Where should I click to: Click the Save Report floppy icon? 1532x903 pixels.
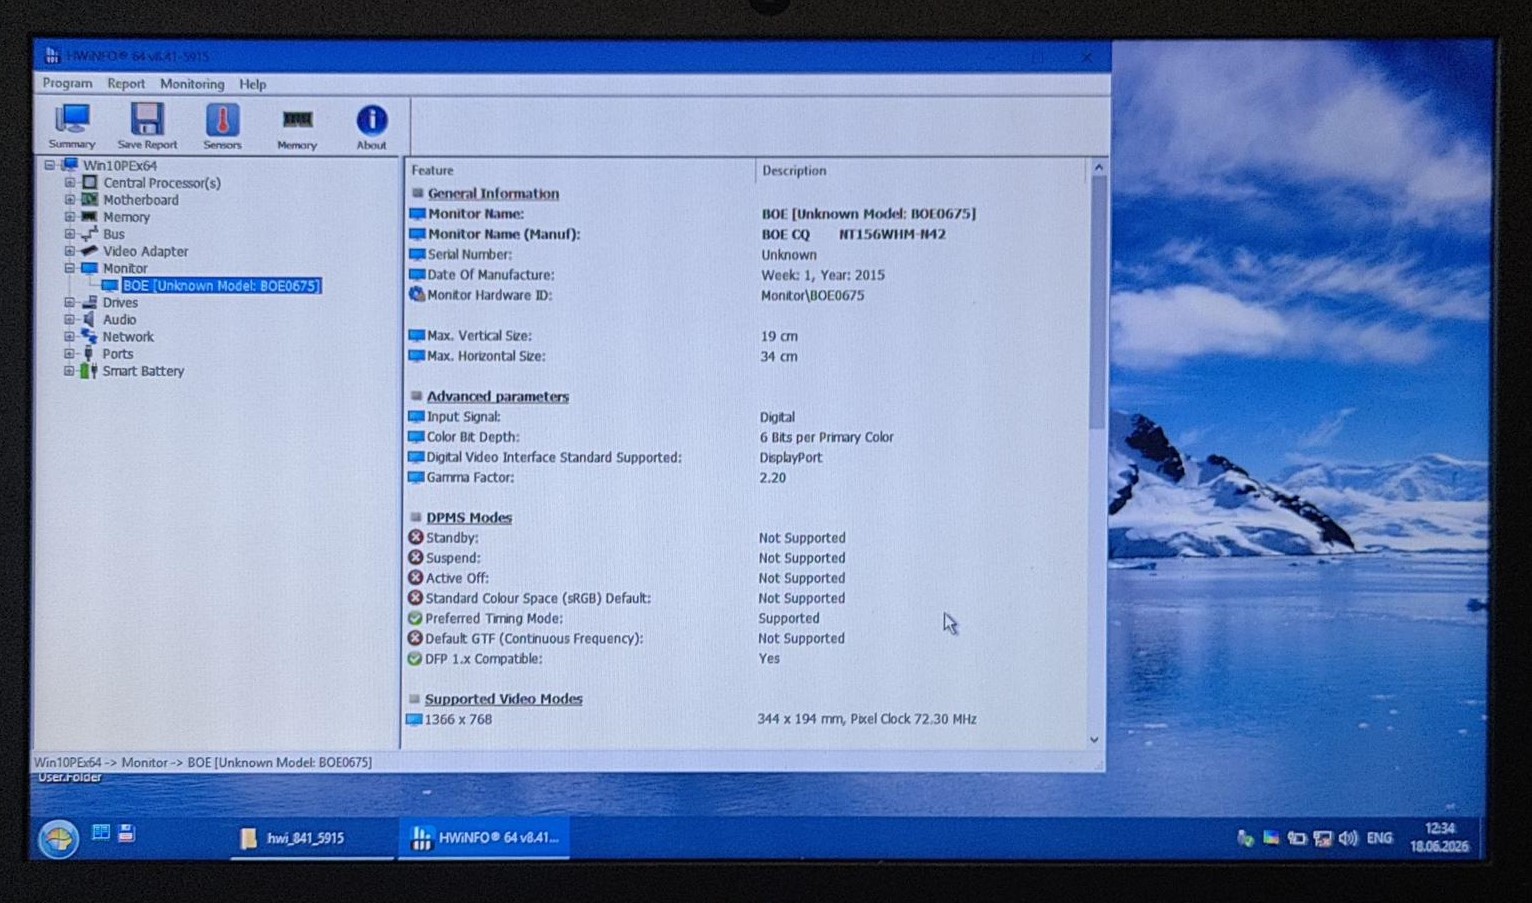pyautogui.click(x=147, y=126)
